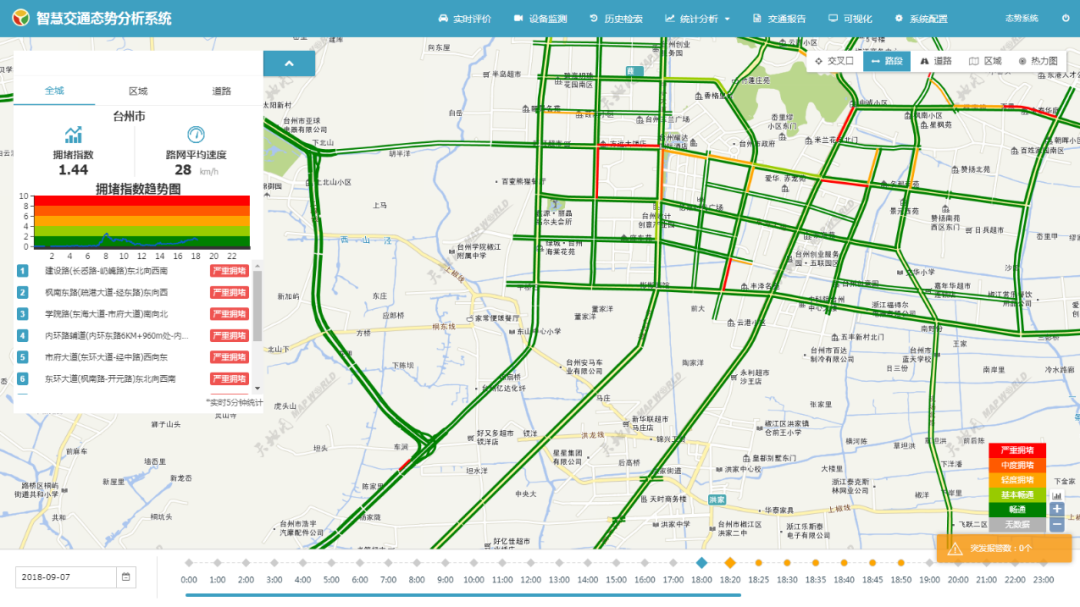This screenshot has width=1080, height=607.
Task: Open the 可视化 menu
Action: point(850,19)
